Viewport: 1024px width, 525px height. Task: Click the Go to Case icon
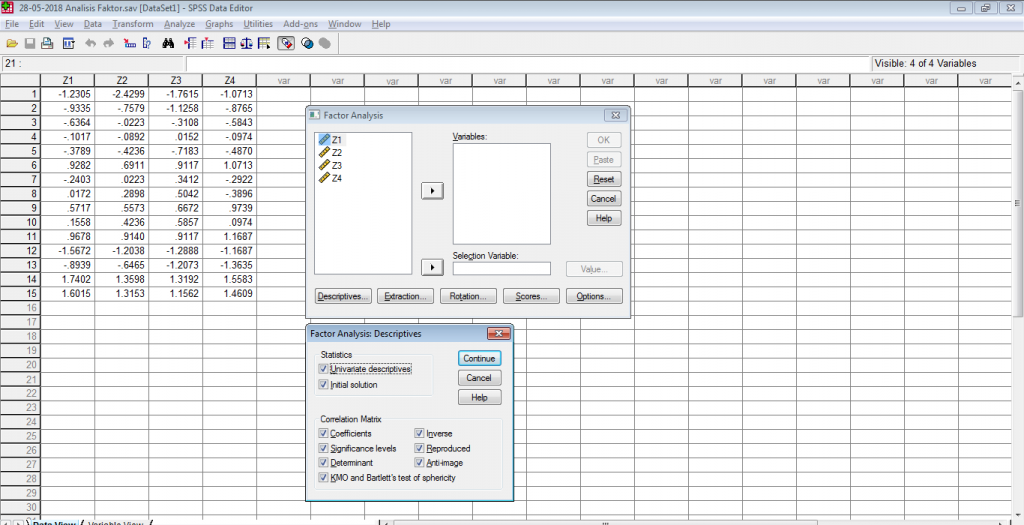[x=129, y=44]
